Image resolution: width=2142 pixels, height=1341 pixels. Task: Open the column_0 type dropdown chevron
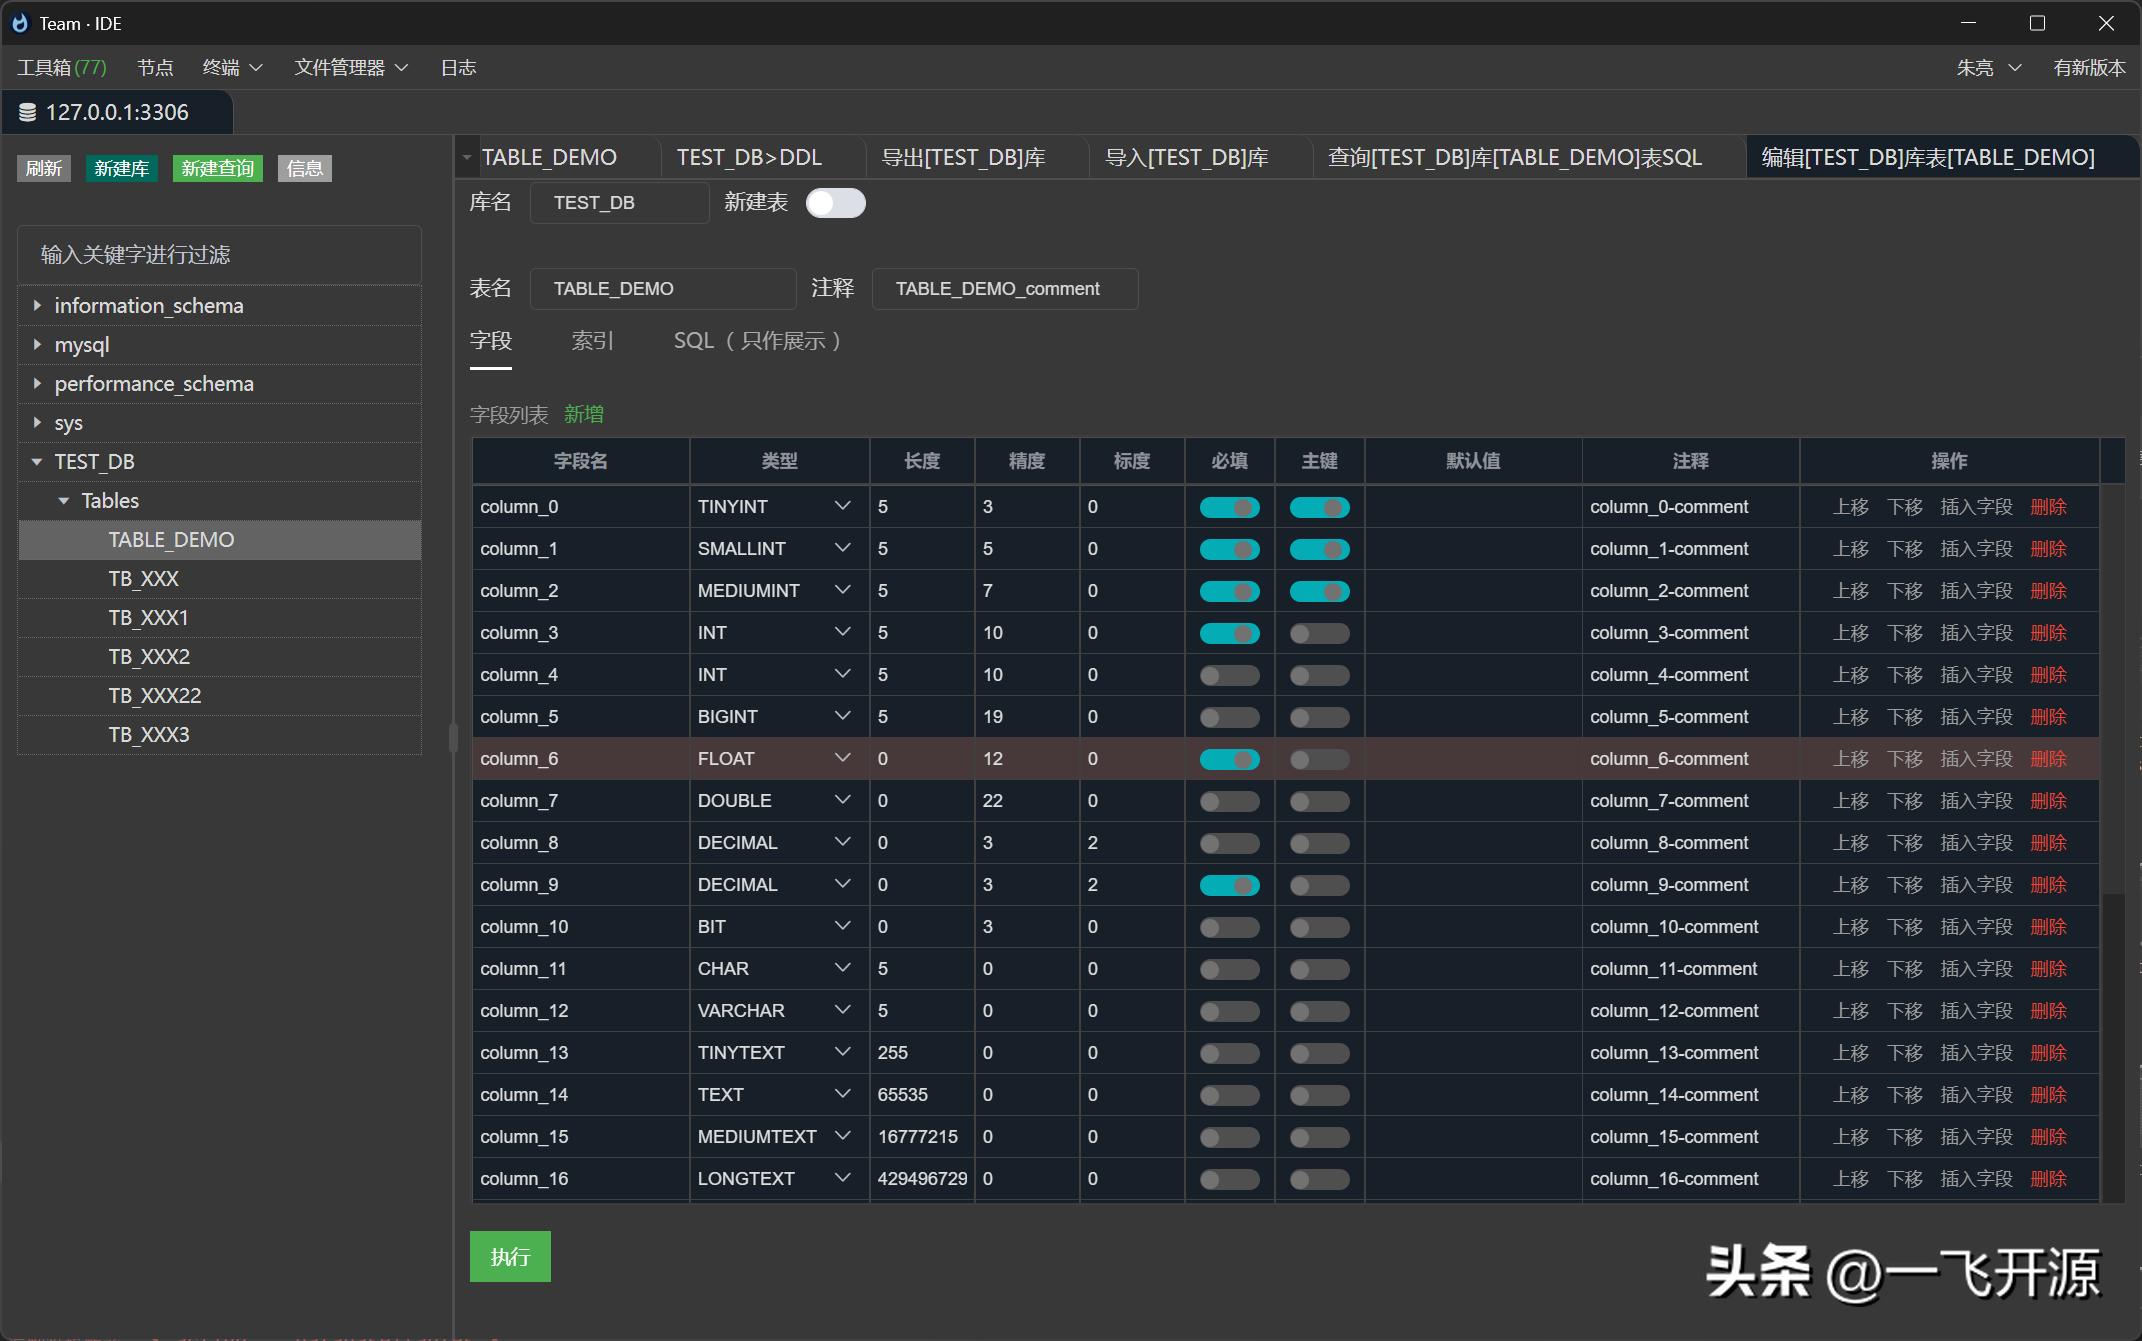coord(842,507)
